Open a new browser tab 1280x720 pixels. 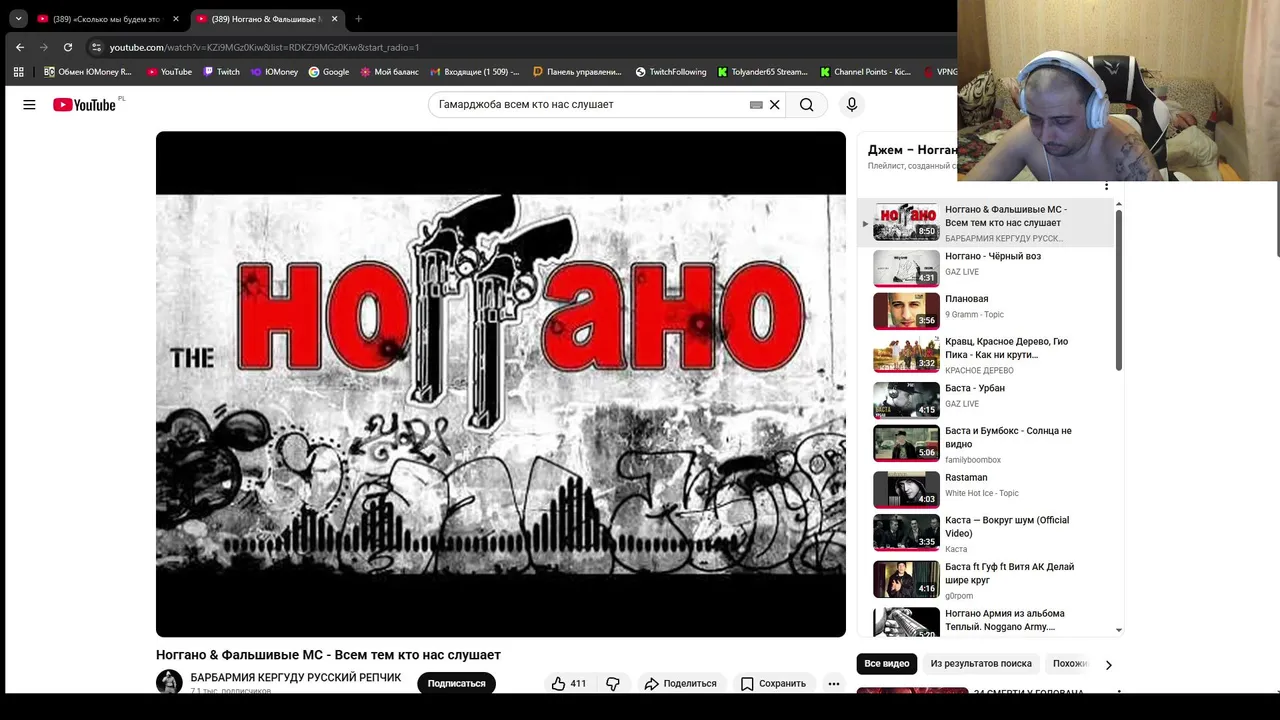[359, 19]
